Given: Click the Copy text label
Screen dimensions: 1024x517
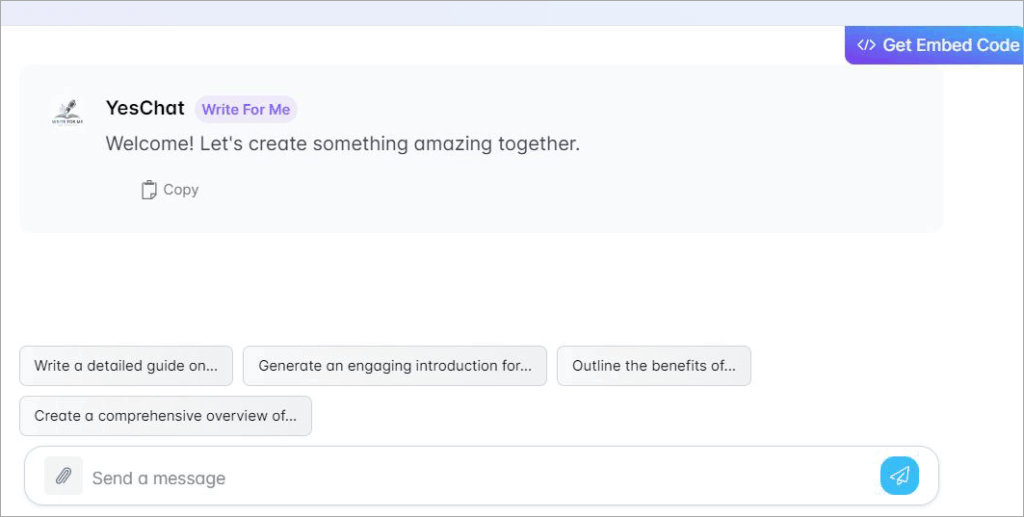Looking at the screenshot, I should 181,190.
